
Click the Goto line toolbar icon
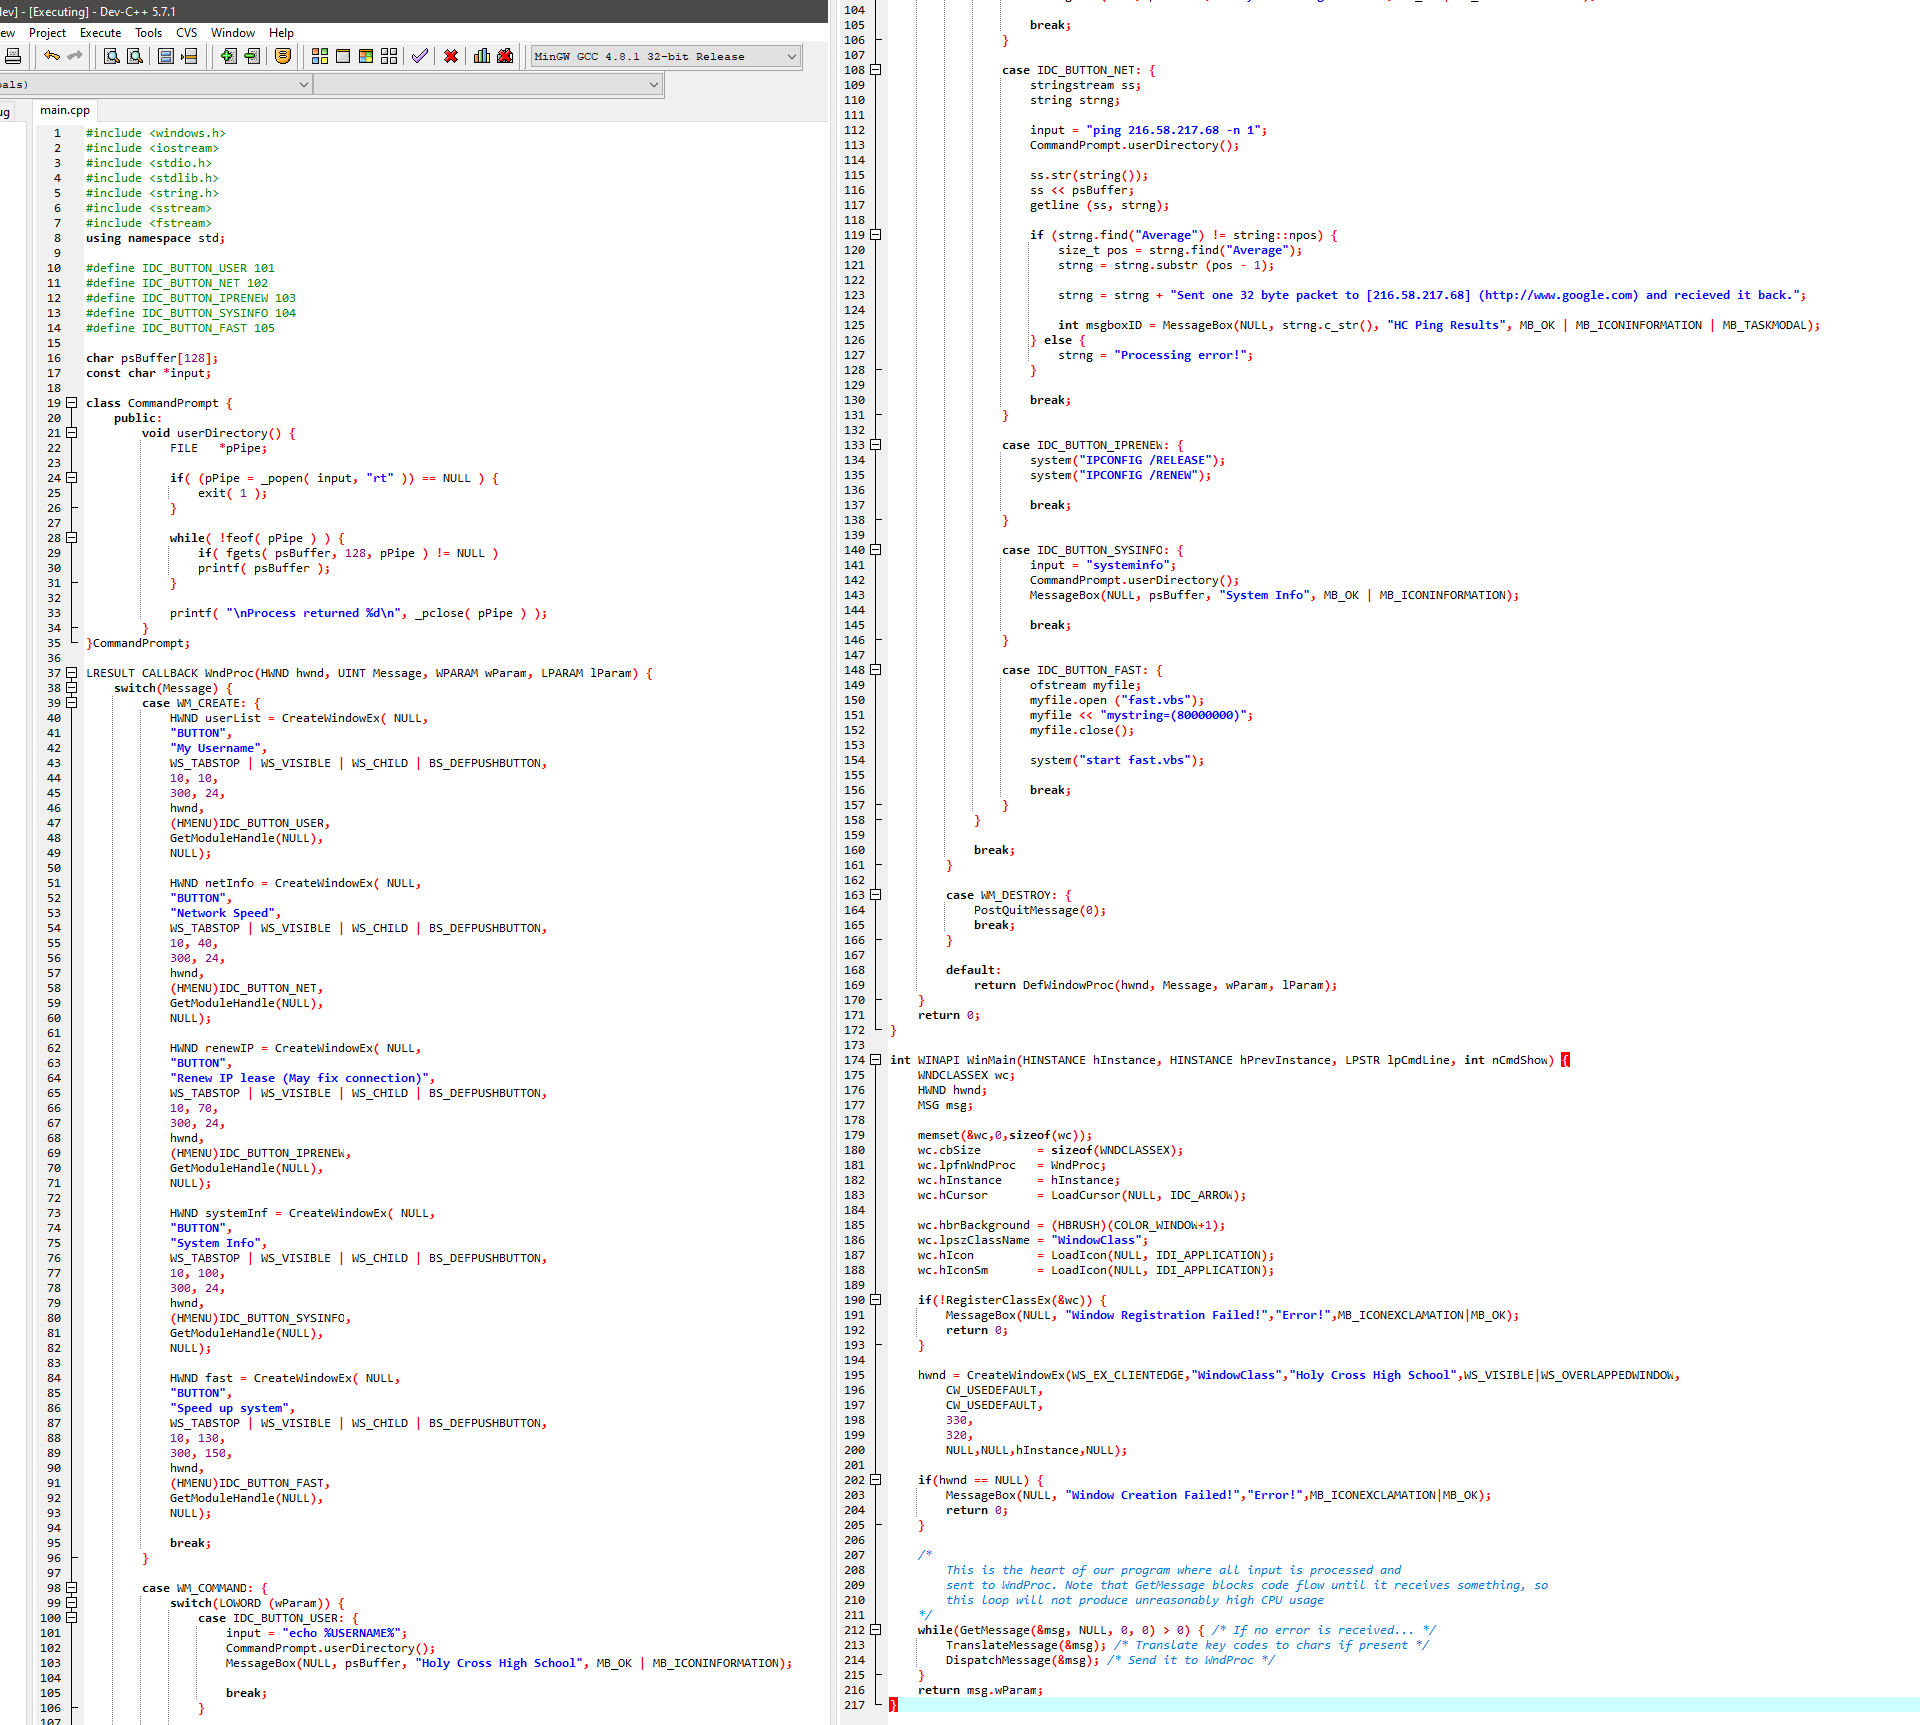pyautogui.click(x=190, y=56)
